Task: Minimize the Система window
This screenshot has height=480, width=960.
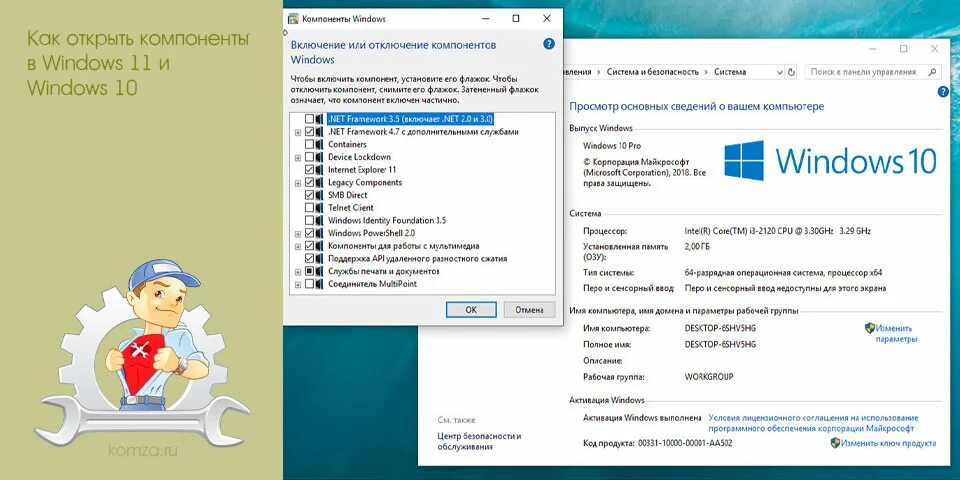Action: click(872, 49)
